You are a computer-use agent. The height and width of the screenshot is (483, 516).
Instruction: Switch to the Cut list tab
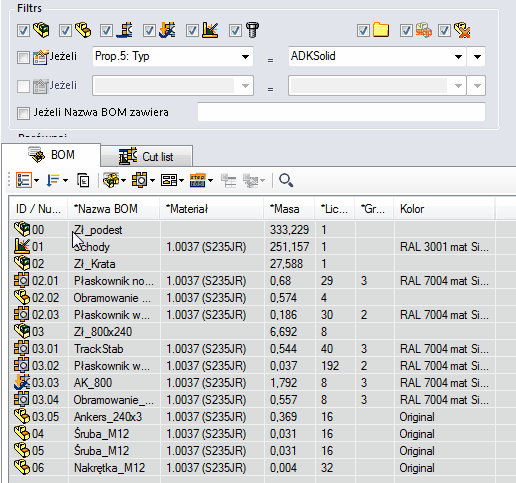point(146,156)
